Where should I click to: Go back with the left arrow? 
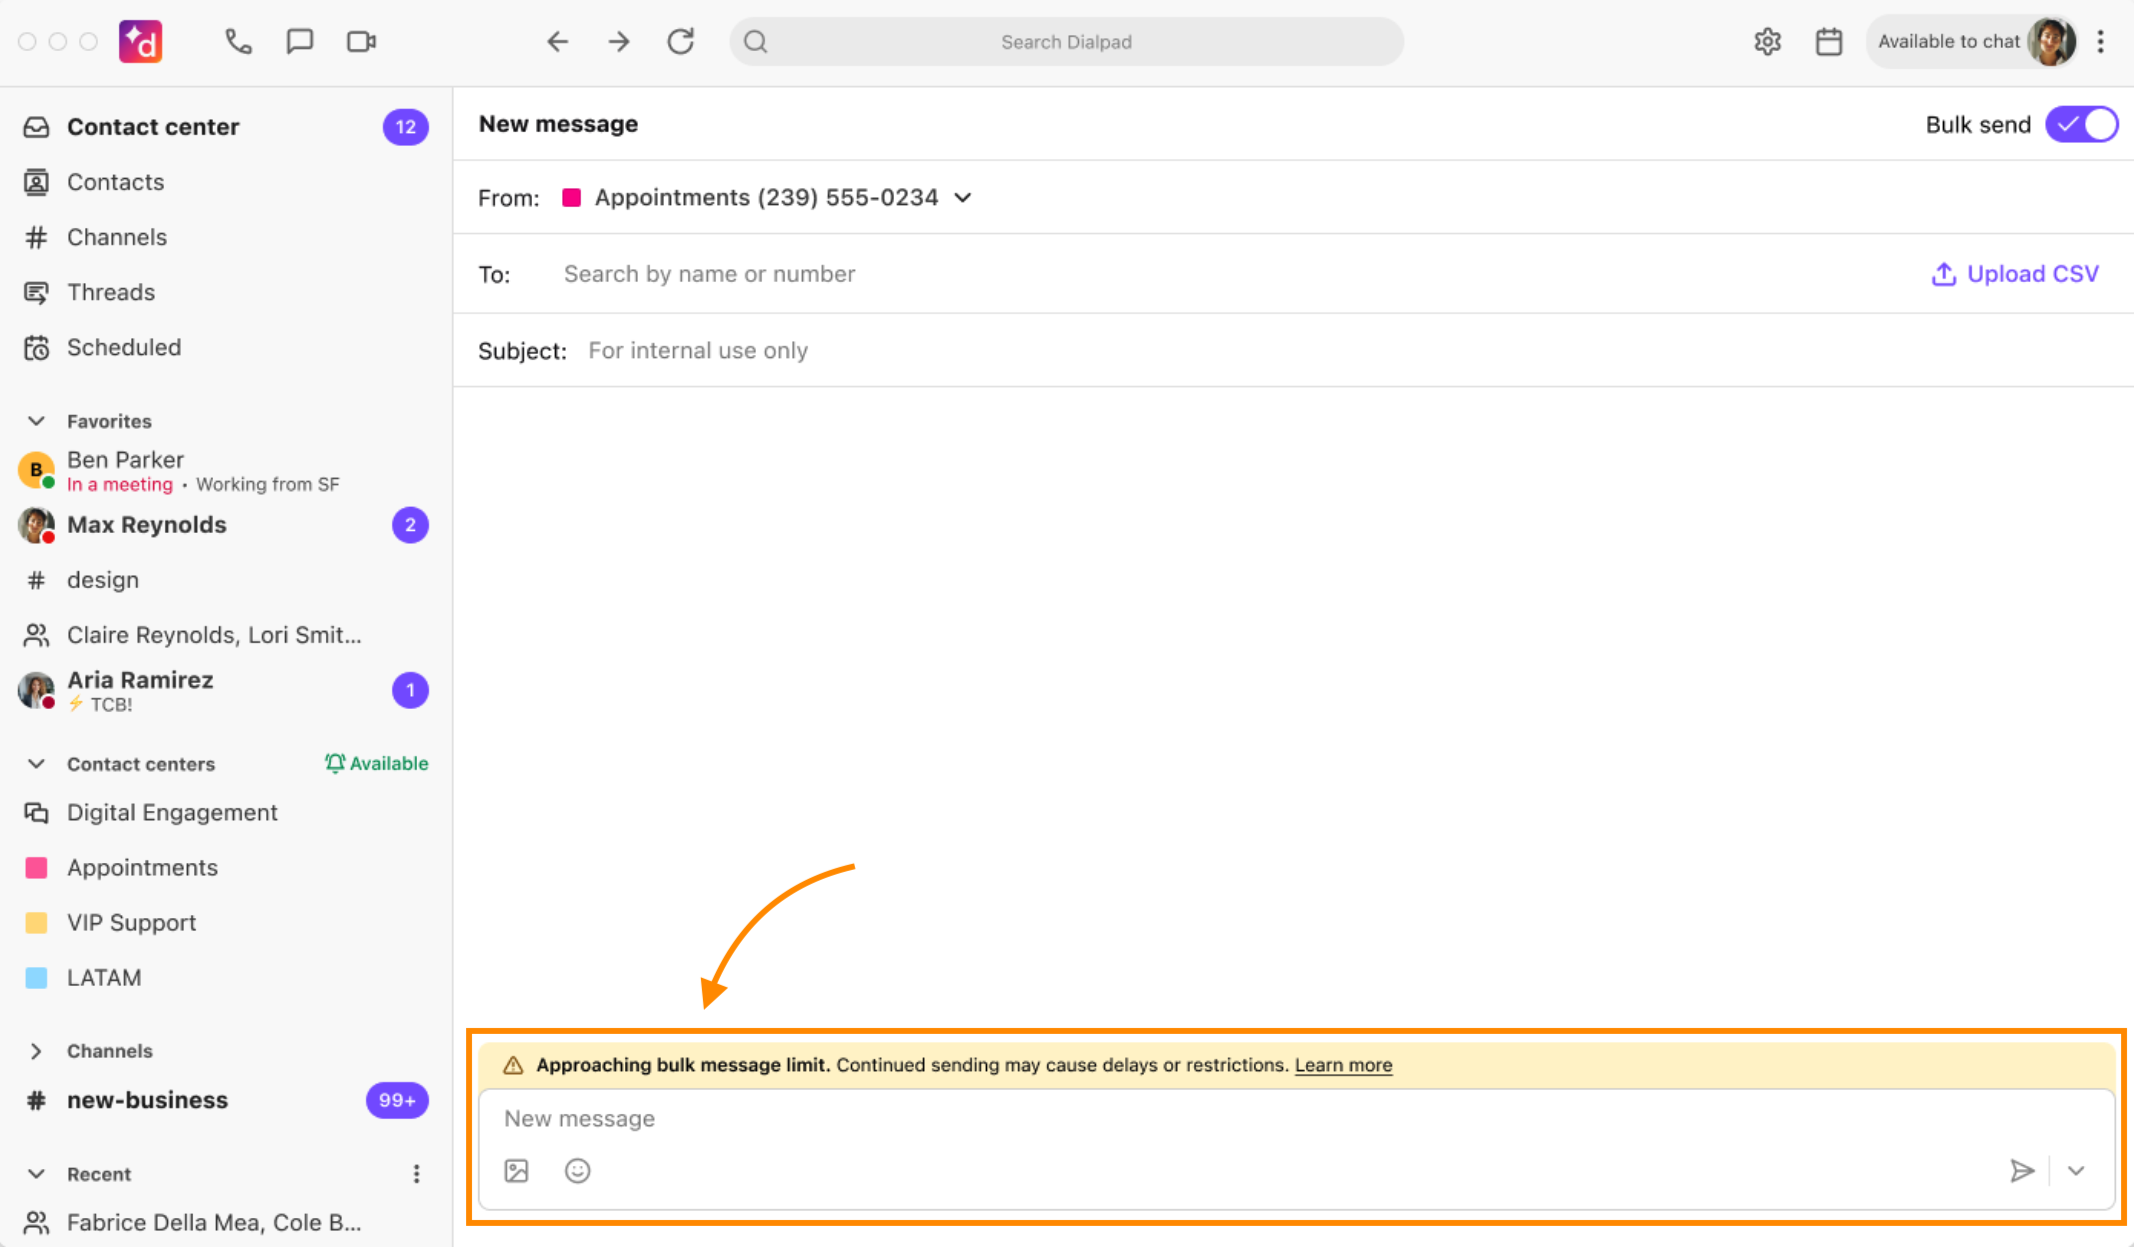pyautogui.click(x=558, y=41)
